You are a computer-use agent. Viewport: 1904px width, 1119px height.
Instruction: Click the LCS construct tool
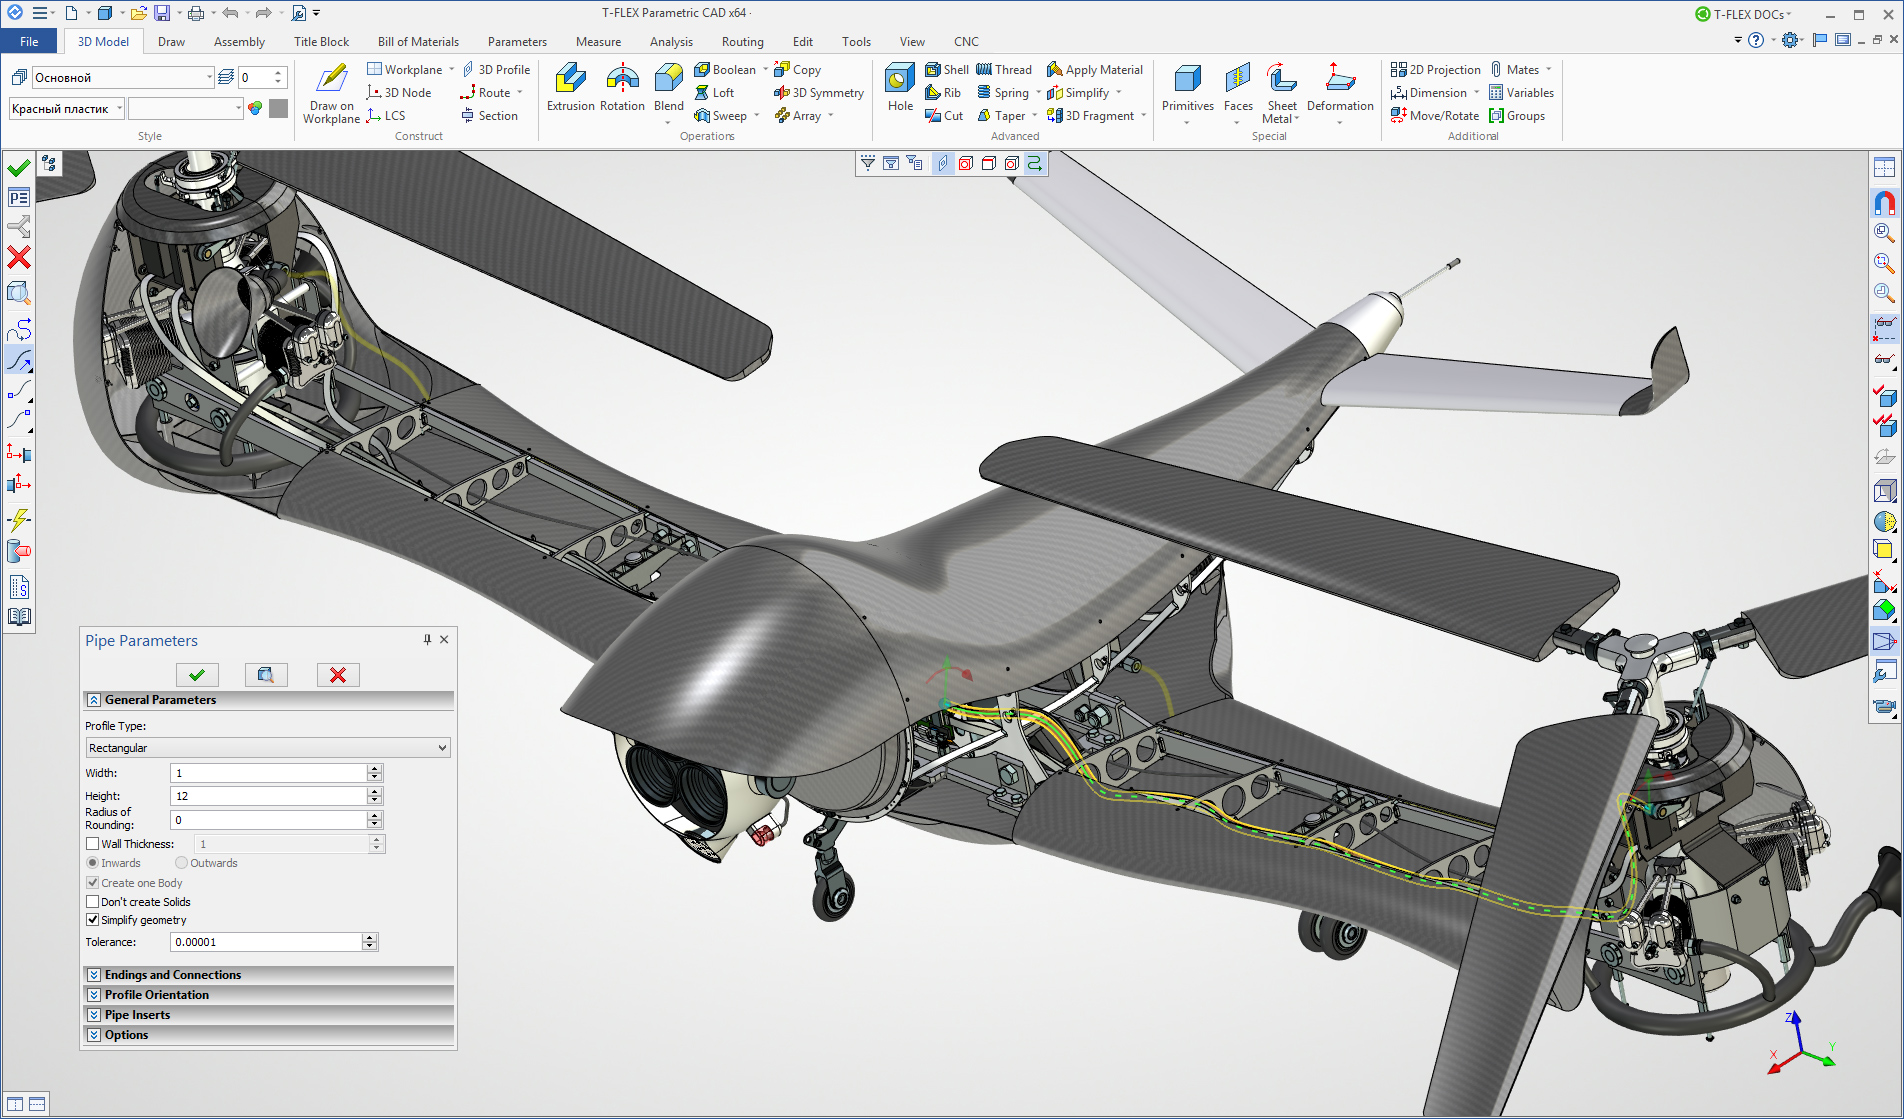pos(386,116)
